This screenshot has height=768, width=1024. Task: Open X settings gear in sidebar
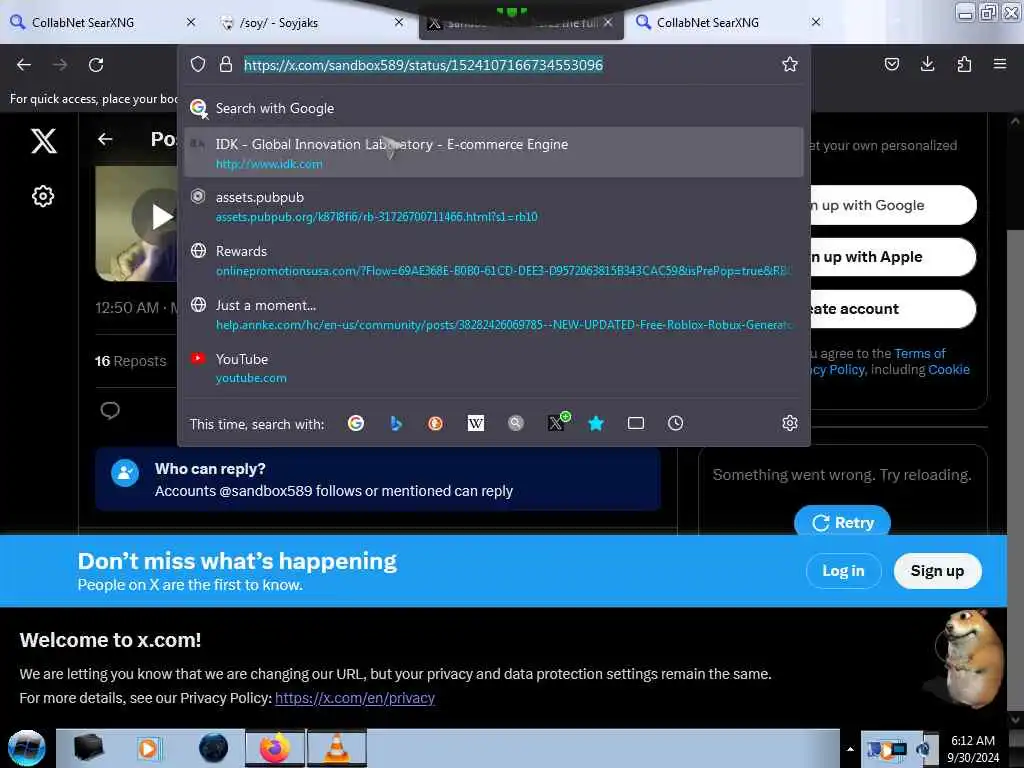[x=43, y=196]
